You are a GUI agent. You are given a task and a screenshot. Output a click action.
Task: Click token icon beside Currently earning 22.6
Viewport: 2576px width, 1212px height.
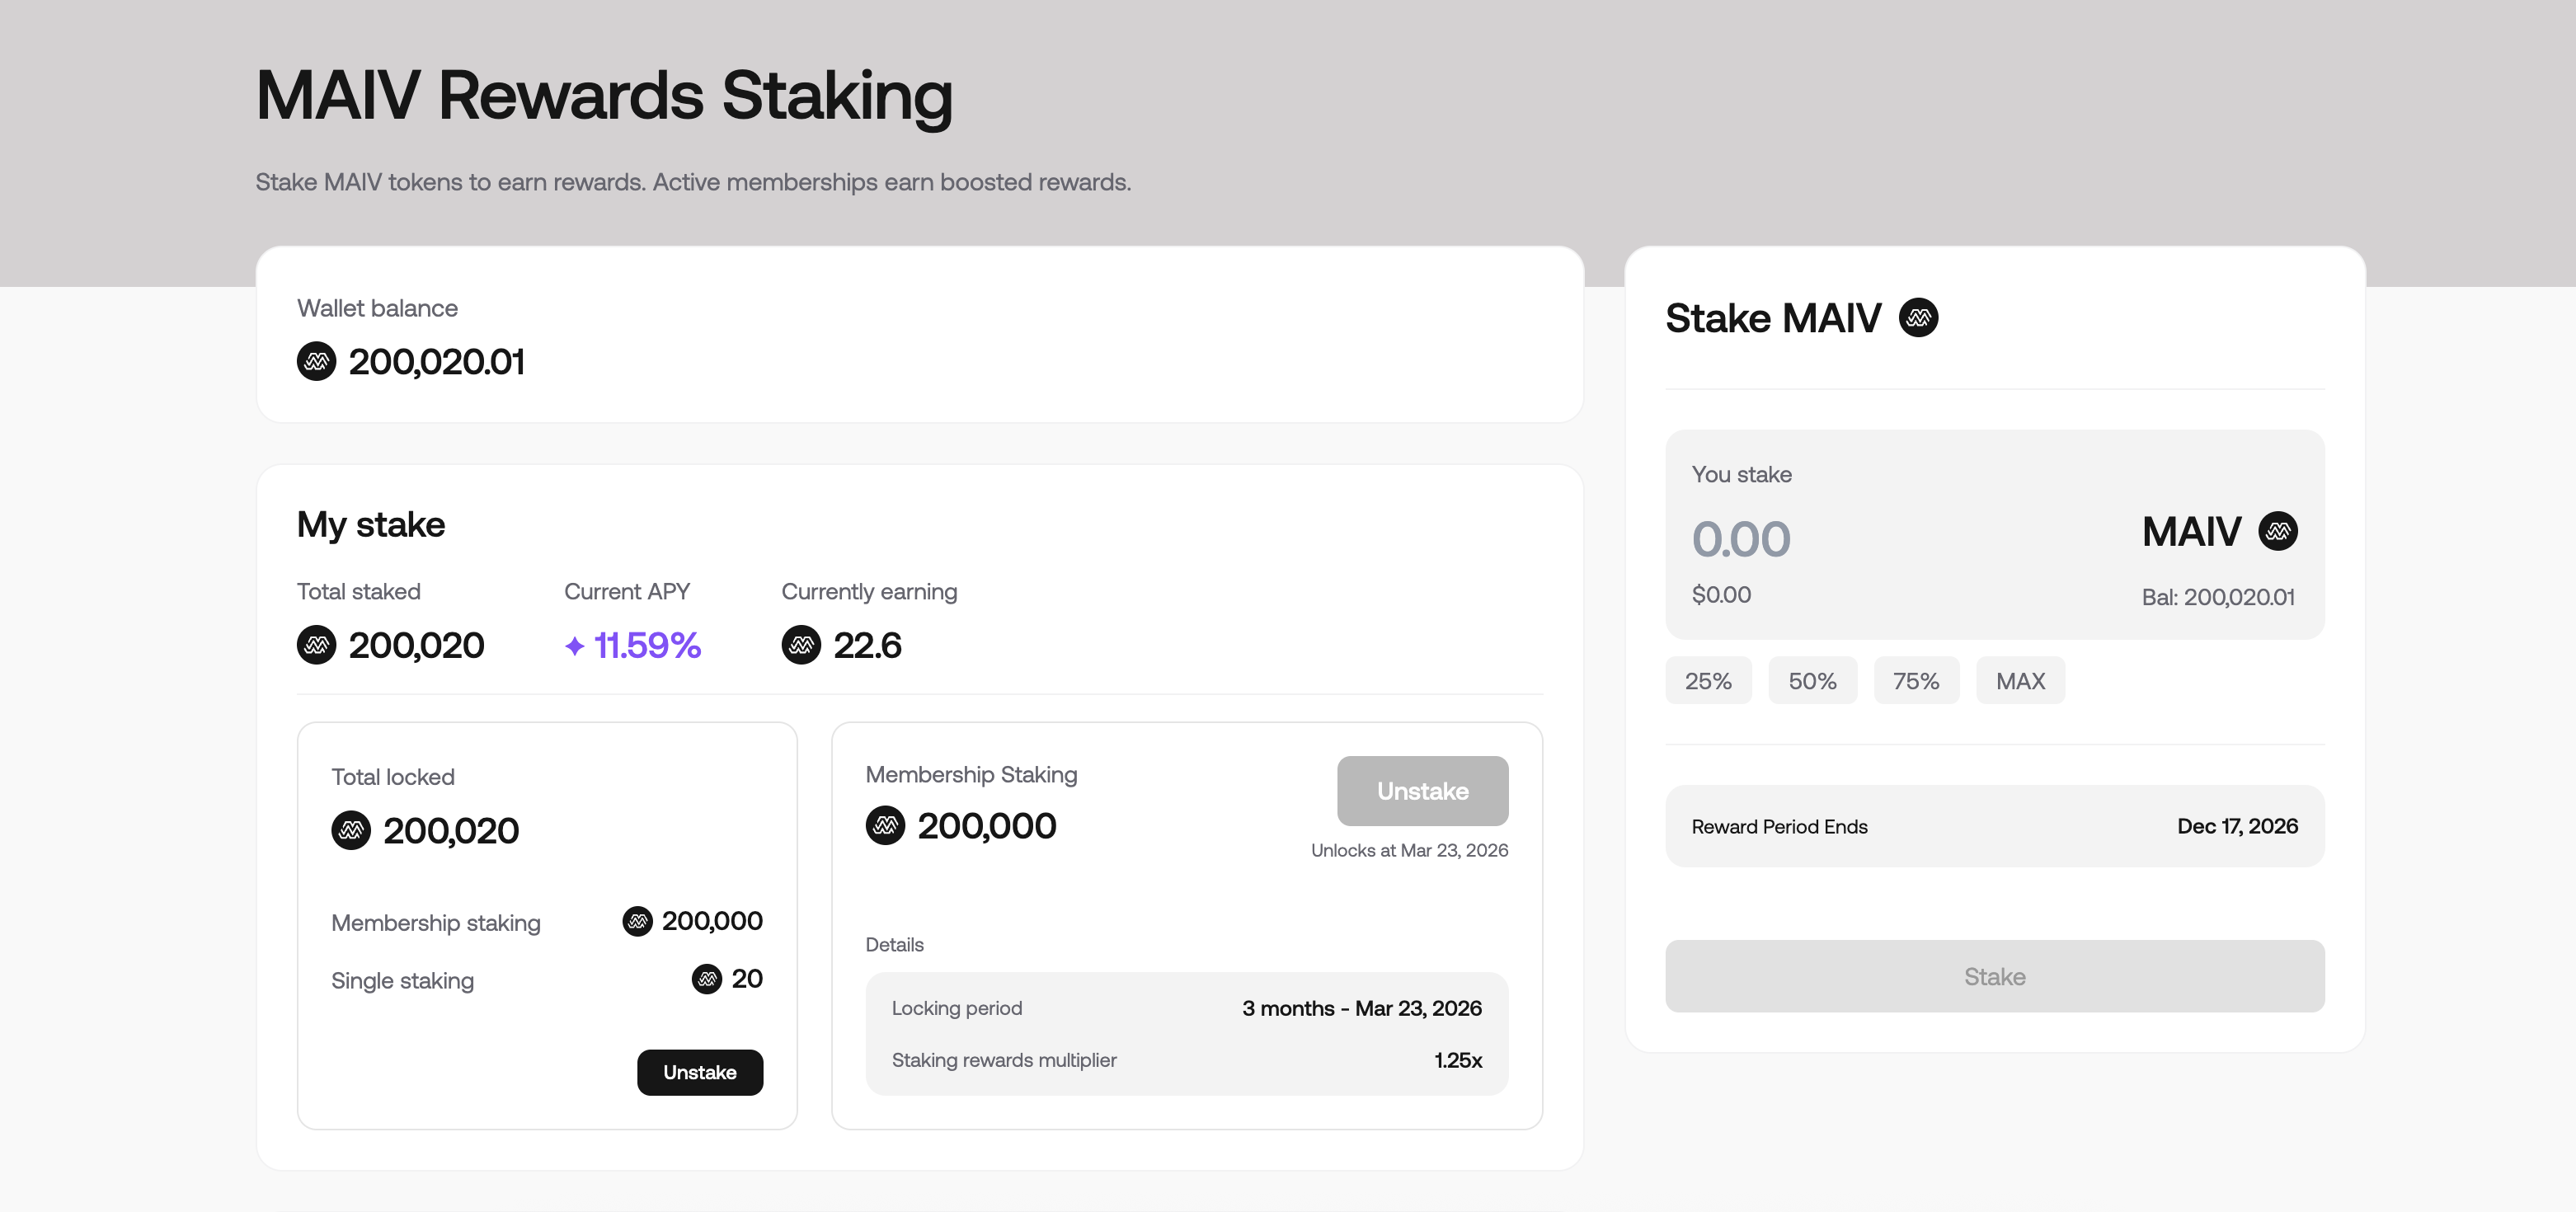pyautogui.click(x=801, y=645)
